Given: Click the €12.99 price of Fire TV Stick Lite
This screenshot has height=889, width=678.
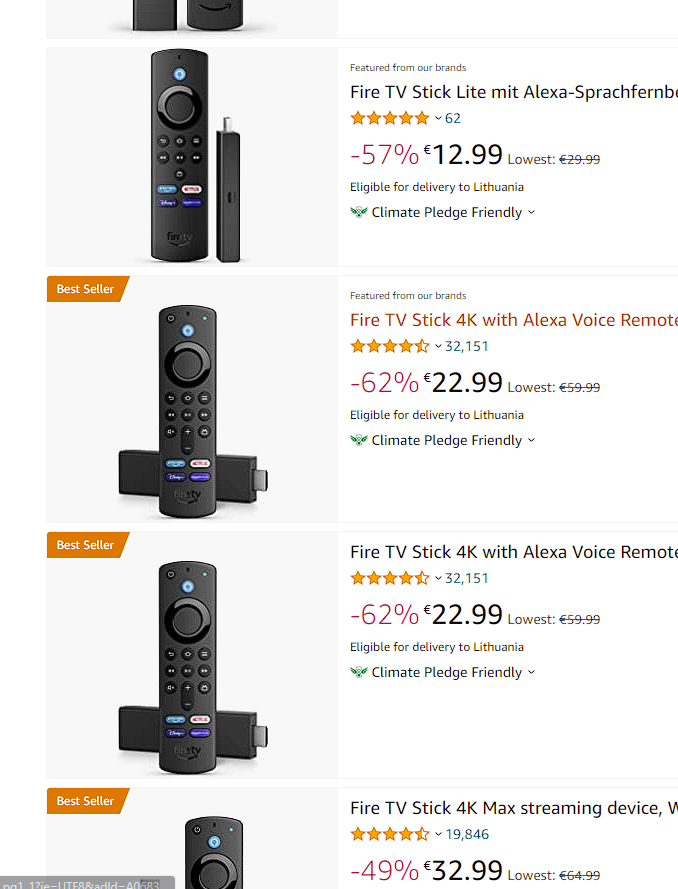Looking at the screenshot, I should click(463, 154).
